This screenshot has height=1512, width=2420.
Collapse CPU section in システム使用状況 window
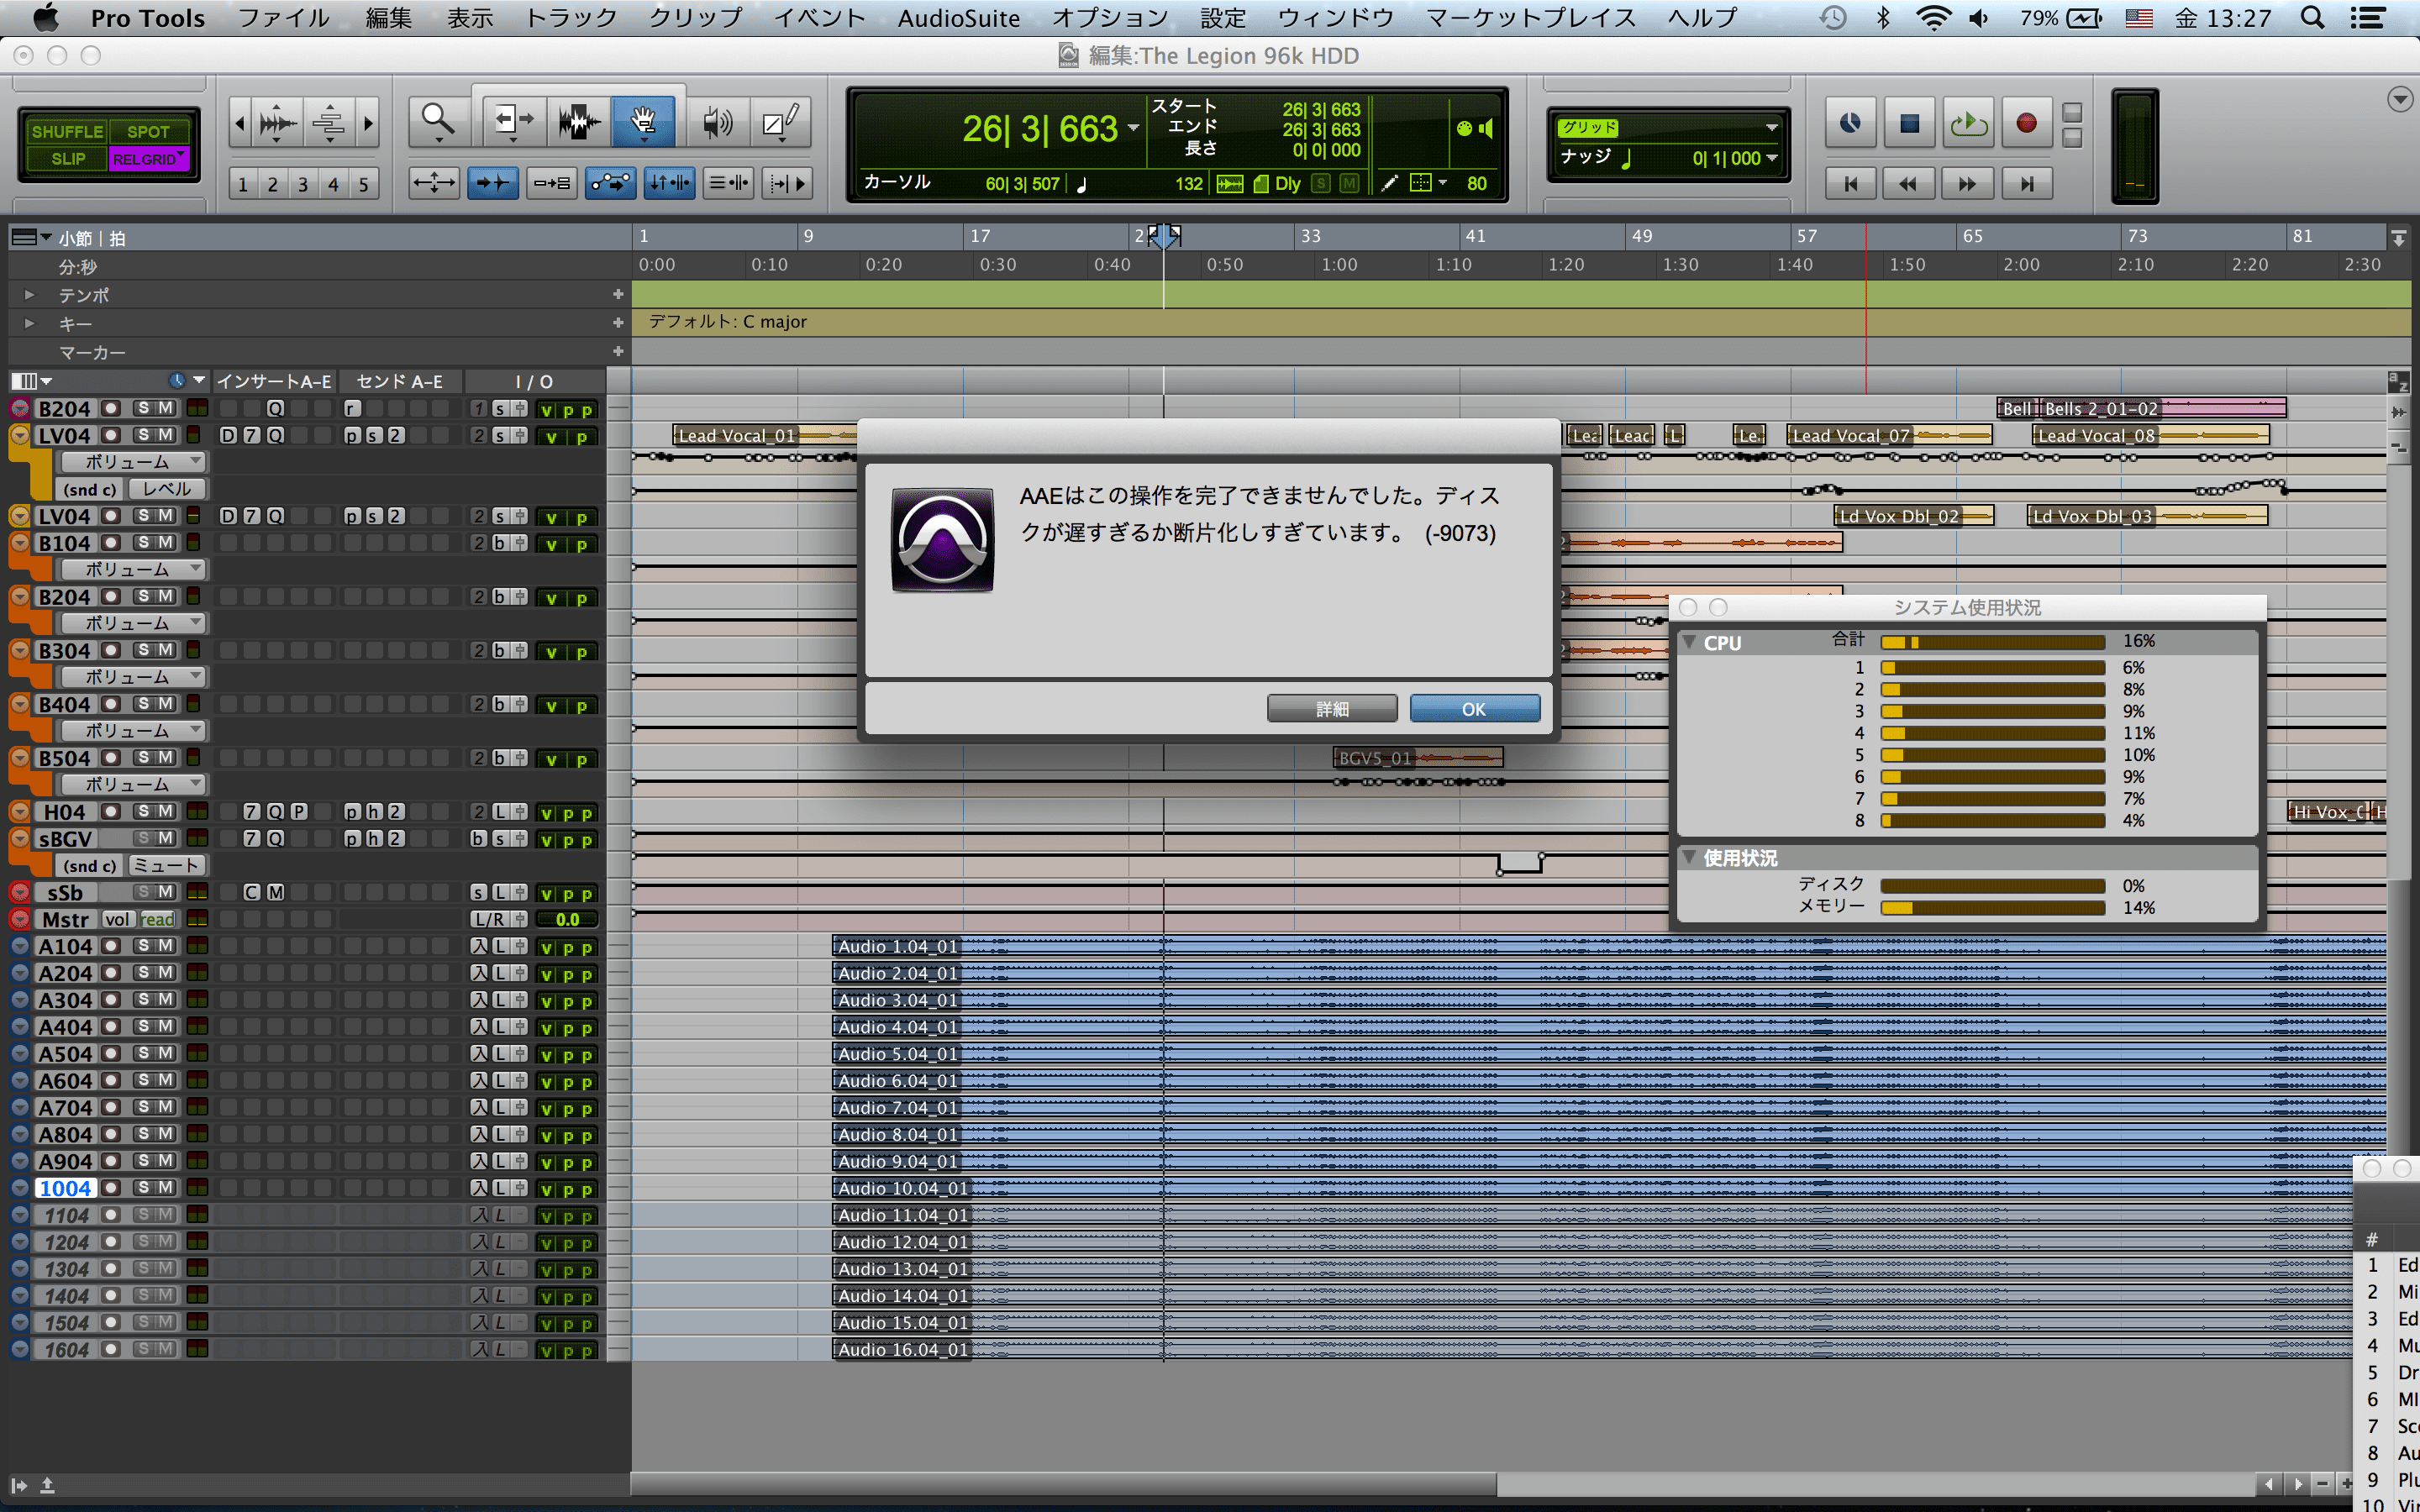[x=1689, y=642]
